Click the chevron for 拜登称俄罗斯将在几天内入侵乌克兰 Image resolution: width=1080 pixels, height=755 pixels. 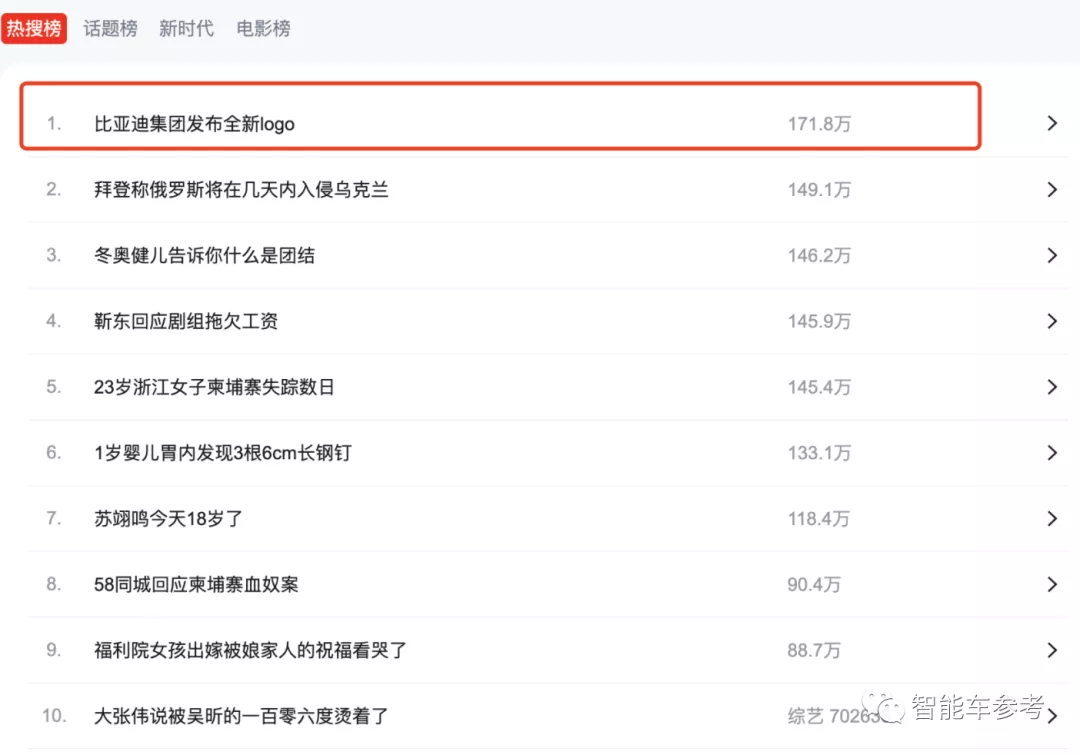1052,189
